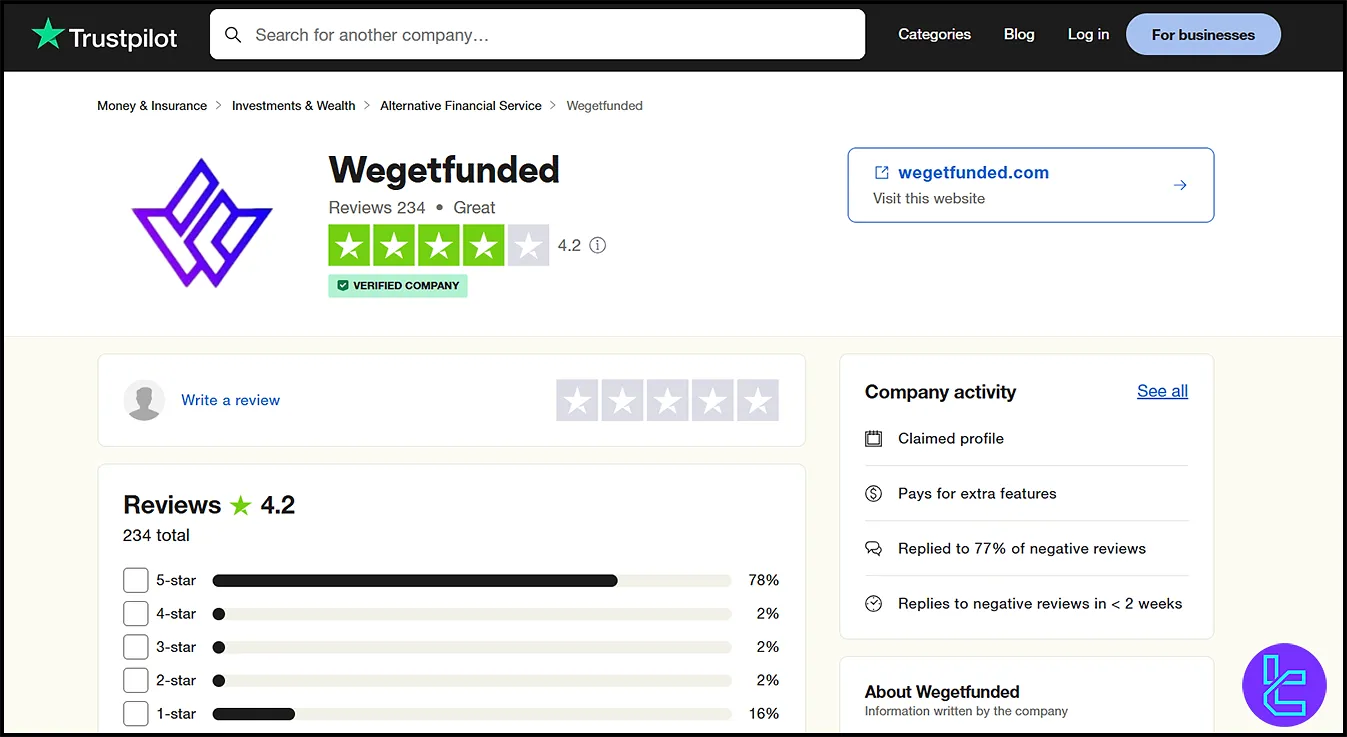Toggle the 3-star reviews filter

[x=135, y=647]
